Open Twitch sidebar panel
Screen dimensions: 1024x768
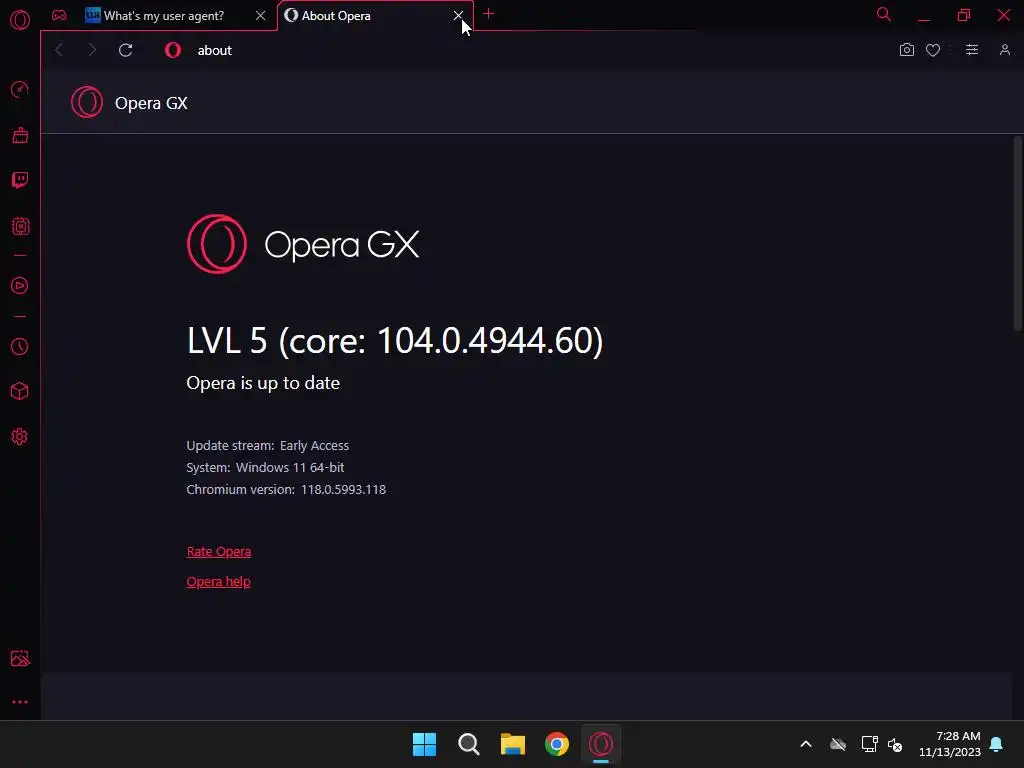point(20,180)
